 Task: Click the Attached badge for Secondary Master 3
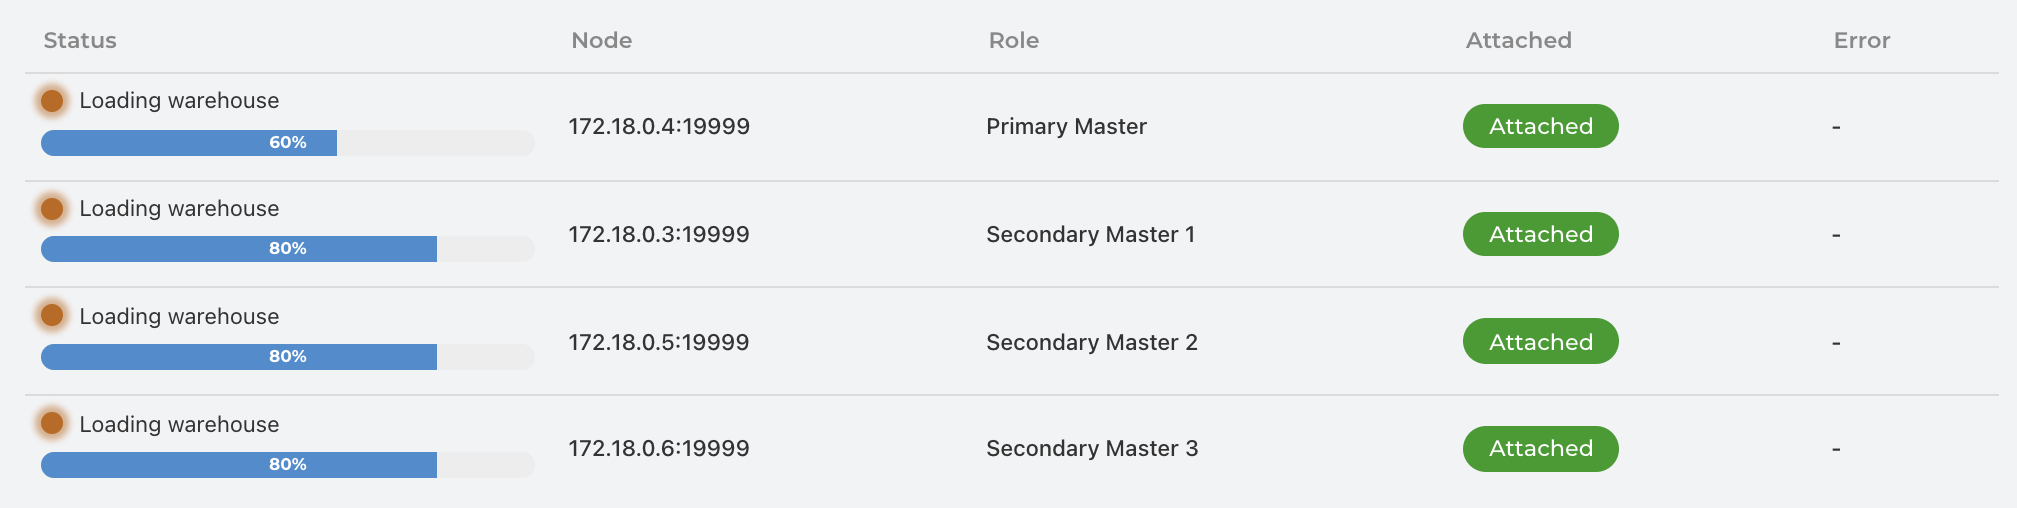pyautogui.click(x=1541, y=449)
